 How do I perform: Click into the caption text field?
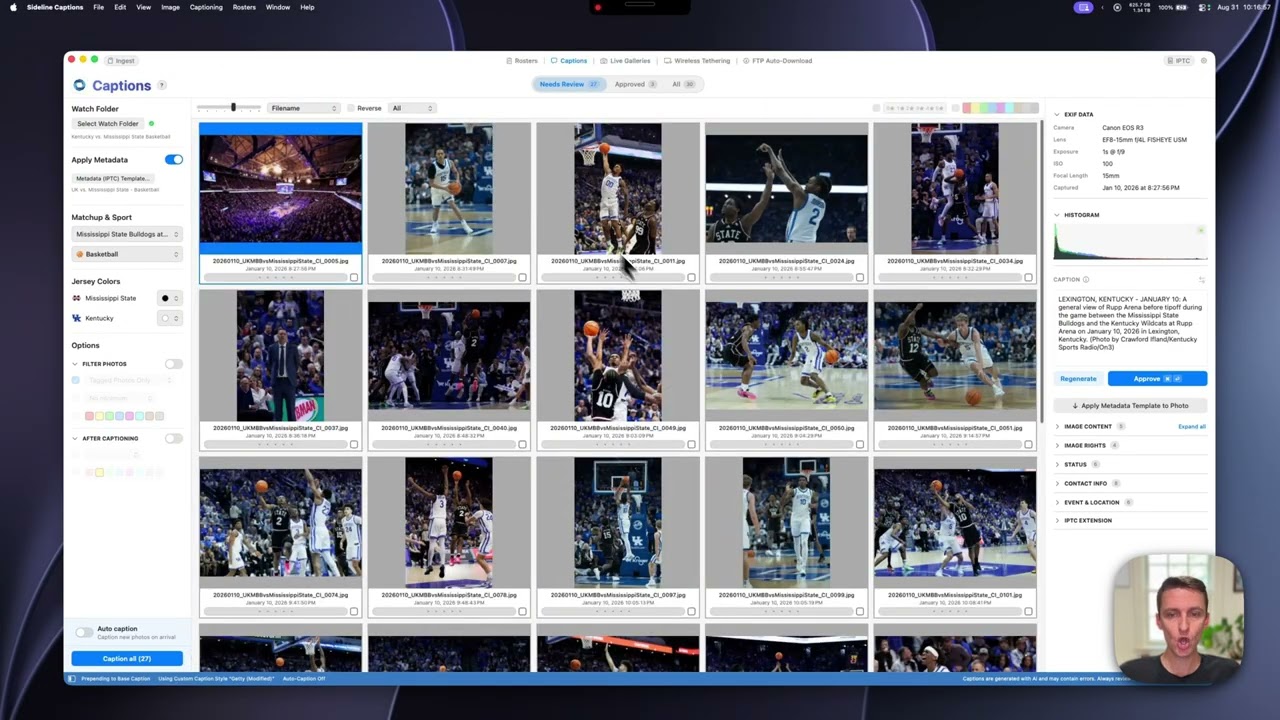pos(1130,326)
